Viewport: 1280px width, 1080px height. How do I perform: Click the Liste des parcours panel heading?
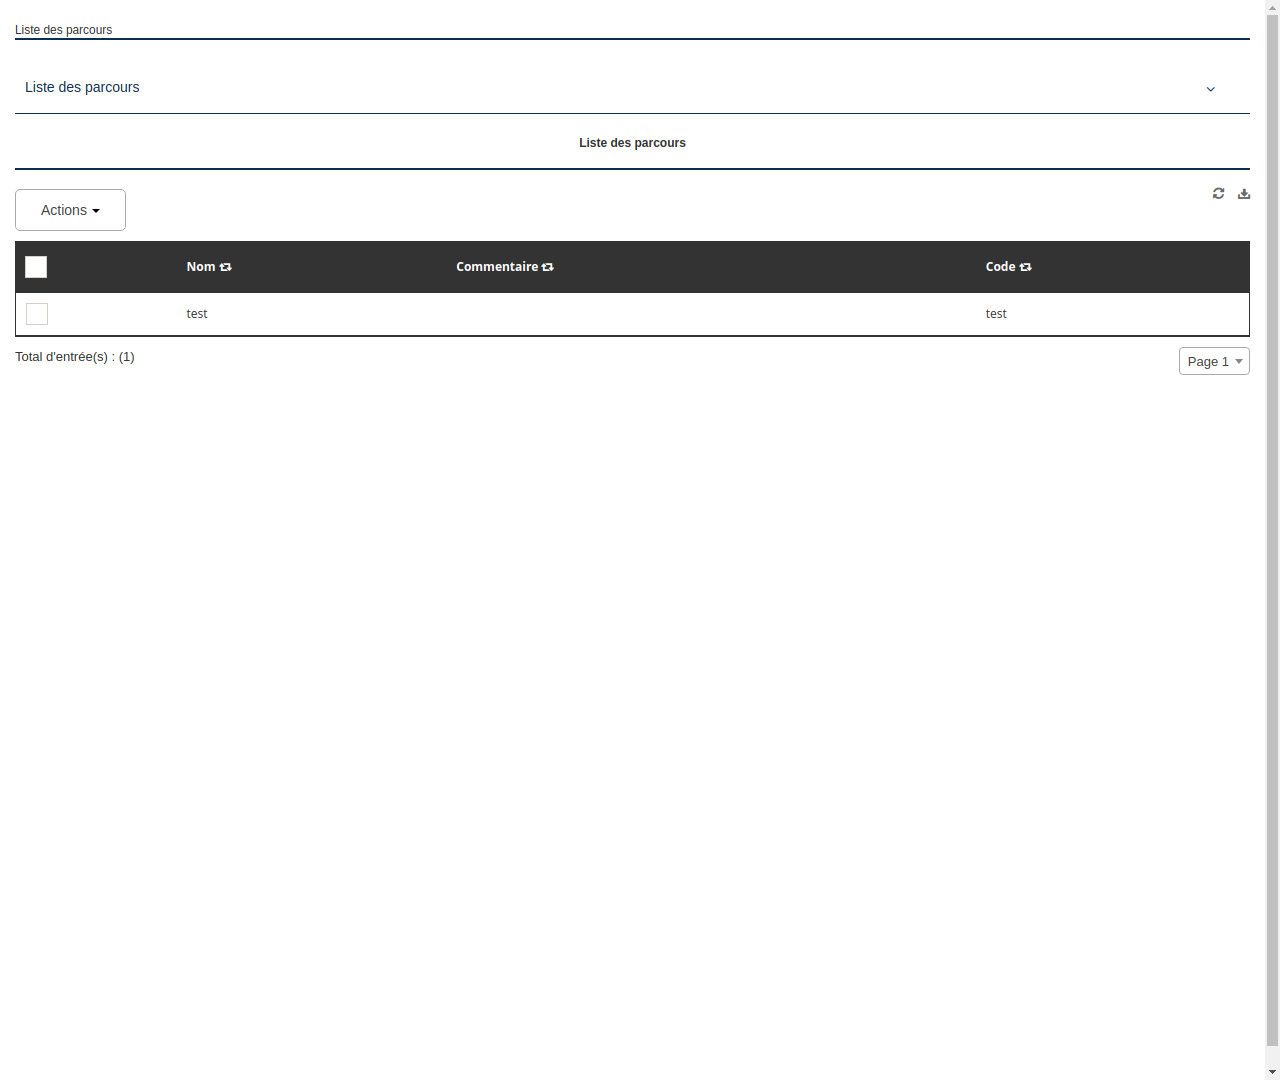click(x=82, y=87)
